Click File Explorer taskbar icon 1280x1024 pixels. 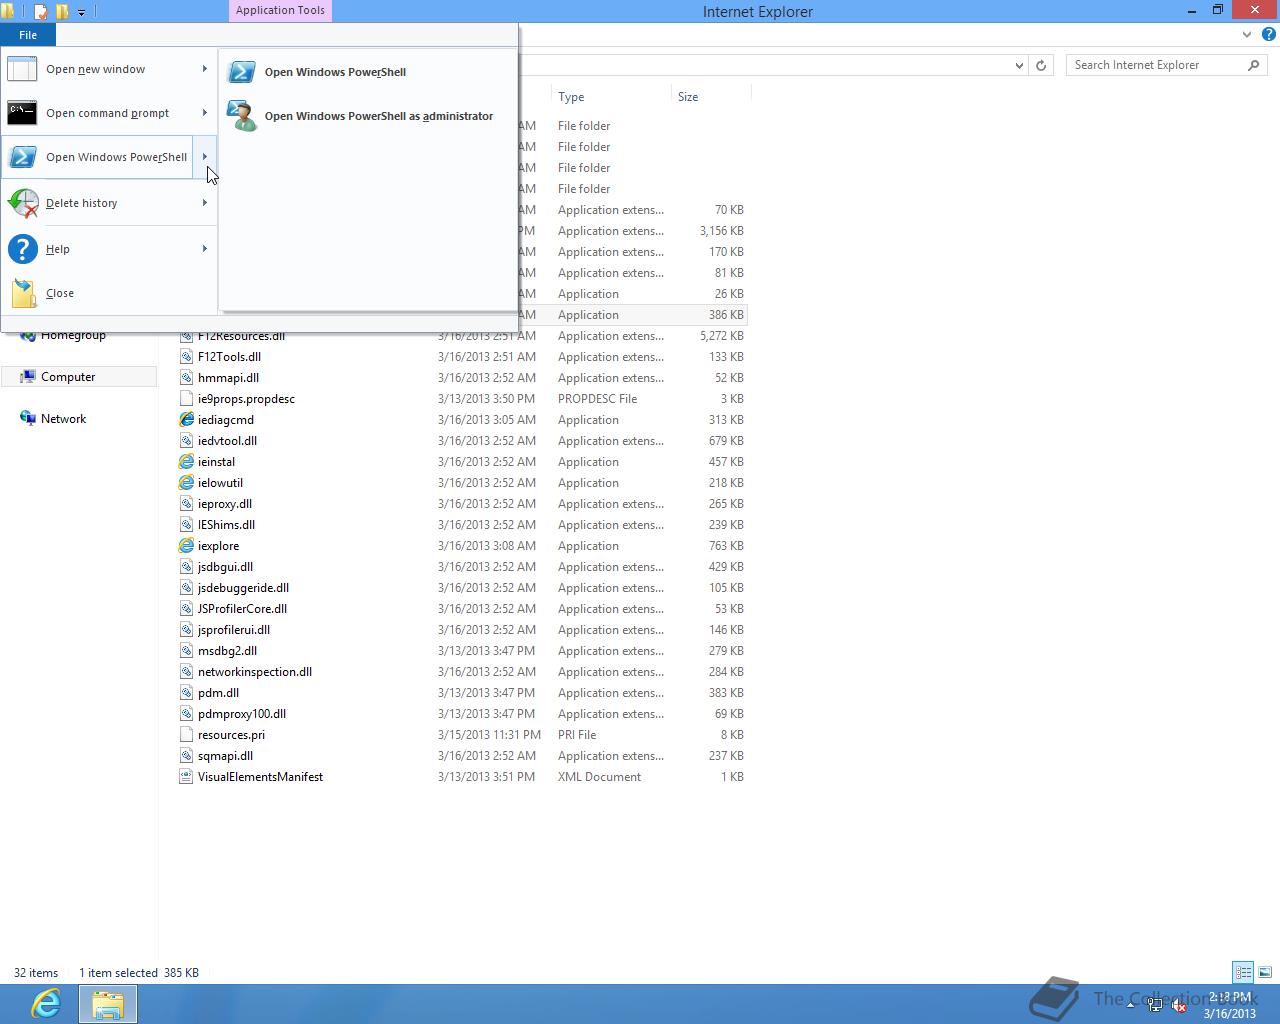click(107, 1003)
